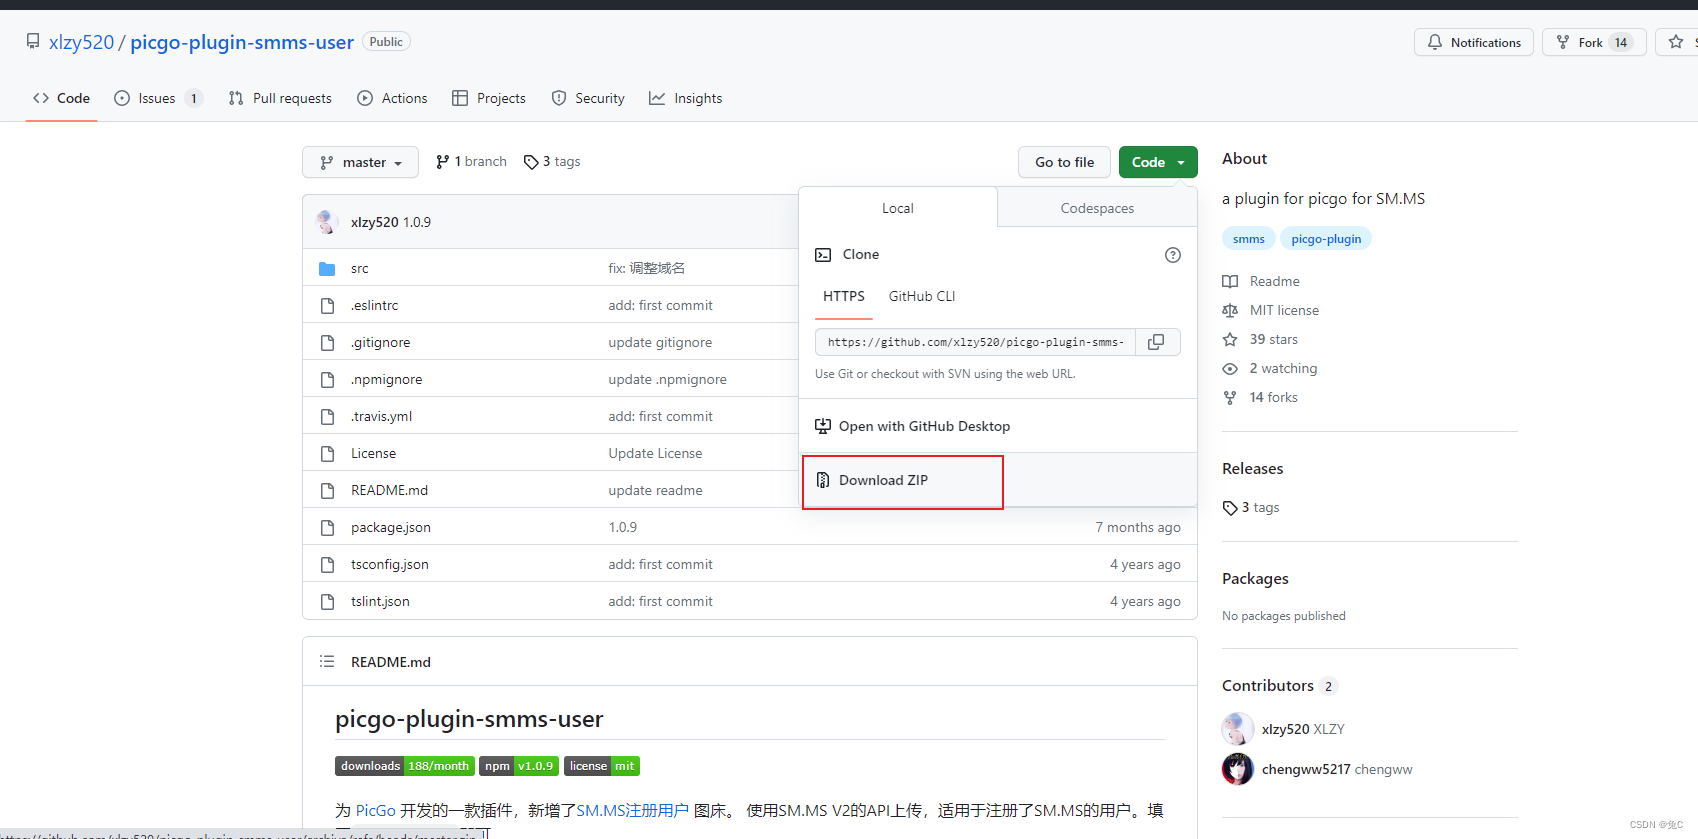Viewport: 1698px width, 839px height.
Task: Click the file icon beside tslint.json
Action: pos(327,601)
